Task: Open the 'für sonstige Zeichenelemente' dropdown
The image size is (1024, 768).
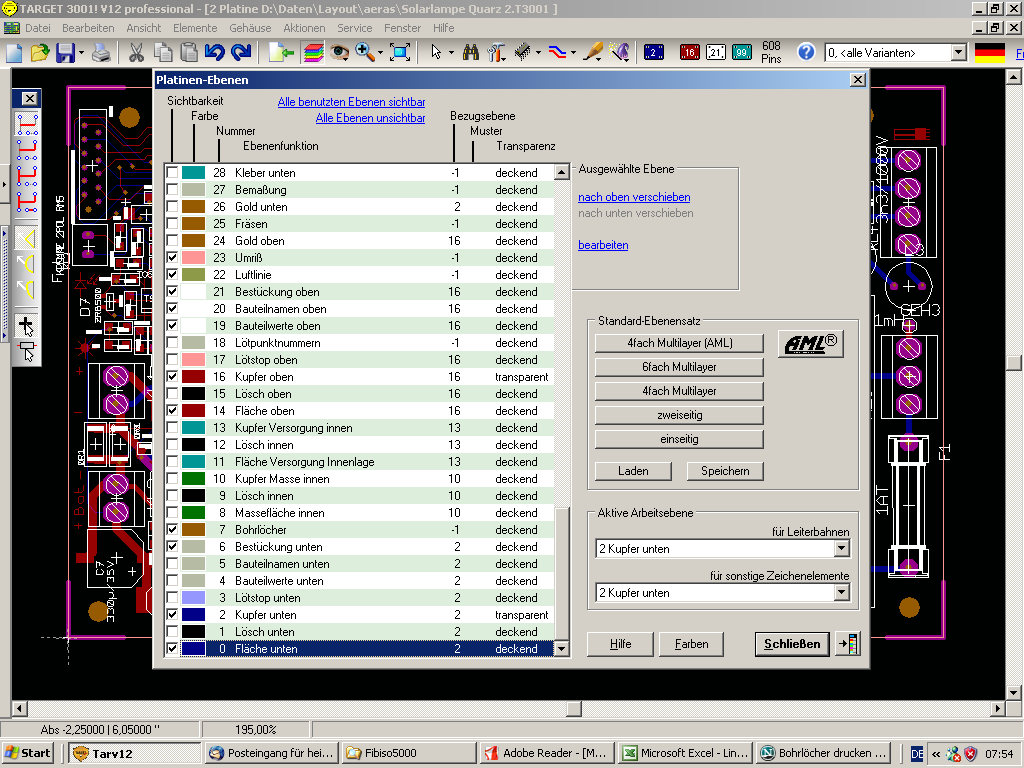Action: point(842,592)
